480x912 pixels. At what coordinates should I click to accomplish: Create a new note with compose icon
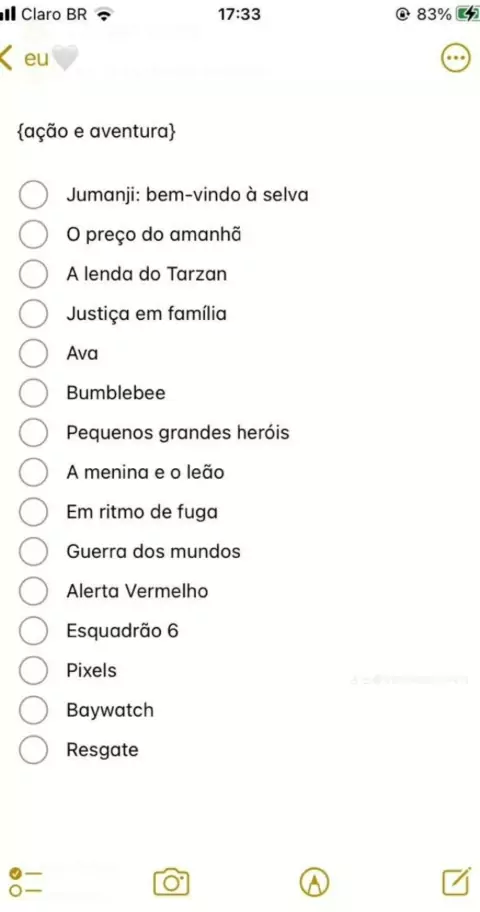(457, 882)
